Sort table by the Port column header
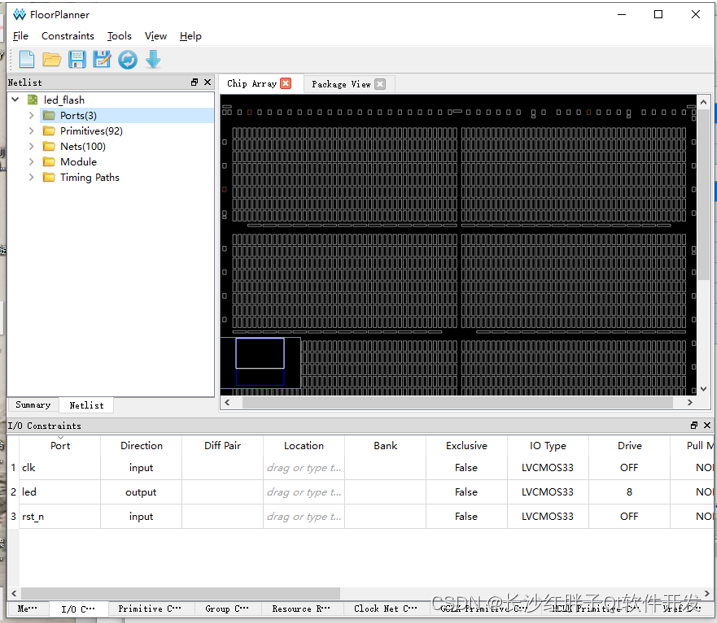This screenshot has height=623, width=717. pyautogui.click(x=60, y=446)
